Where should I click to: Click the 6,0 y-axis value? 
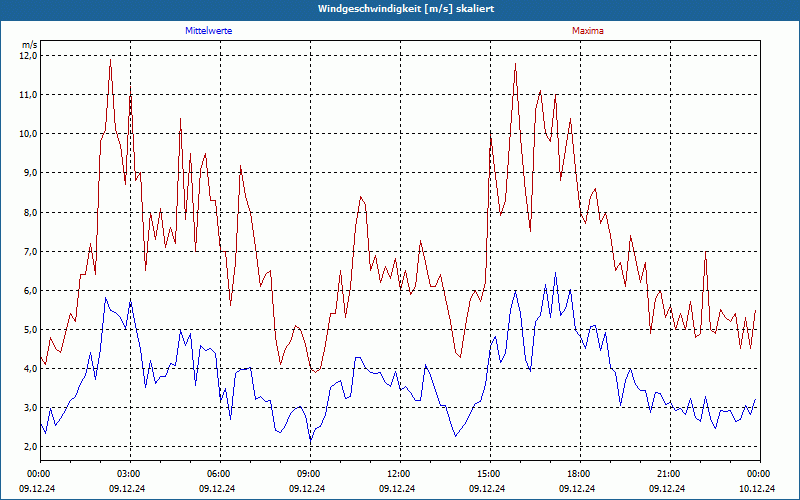point(31,290)
